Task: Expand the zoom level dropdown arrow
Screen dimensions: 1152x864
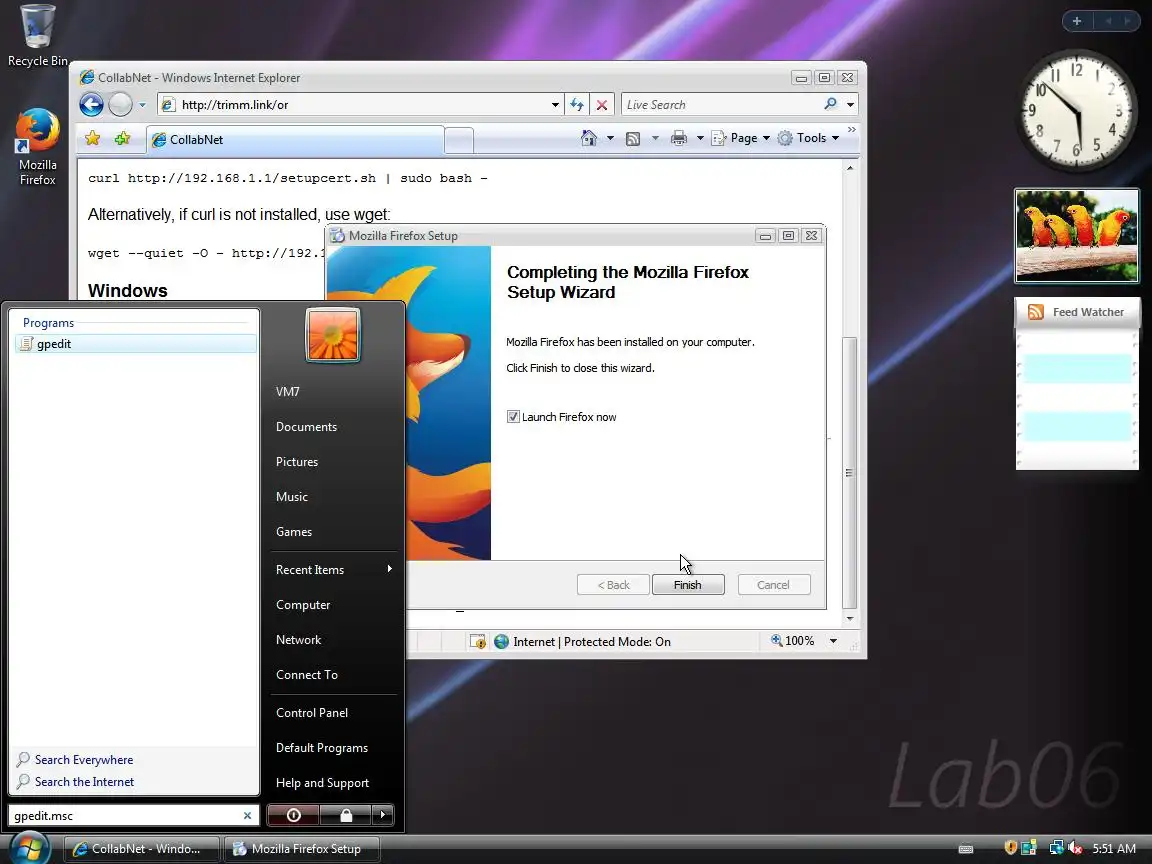Action: click(x=833, y=641)
